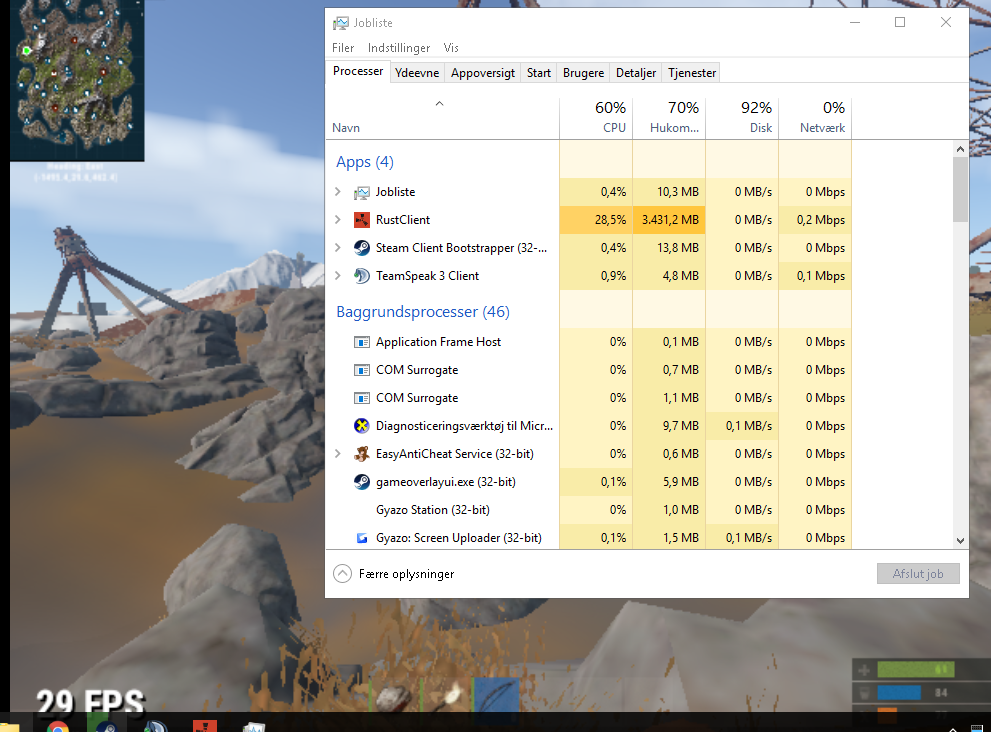The width and height of the screenshot is (991, 732).
Task: Open the Vis menu
Action: (451, 48)
